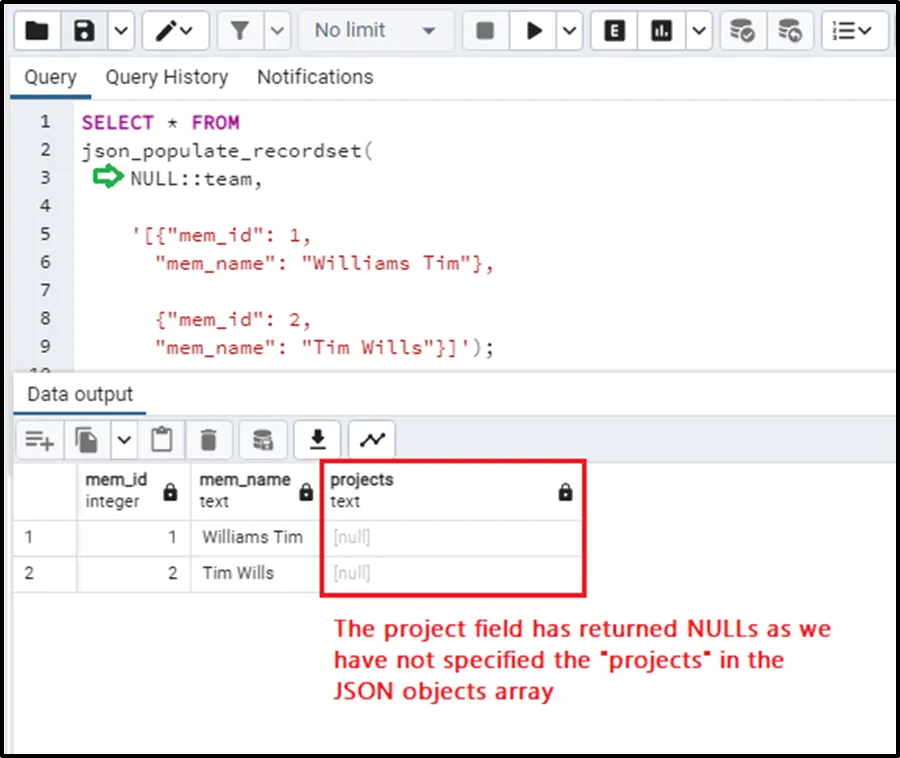Click the Open File folder icon
900x758 pixels.
point(37,31)
